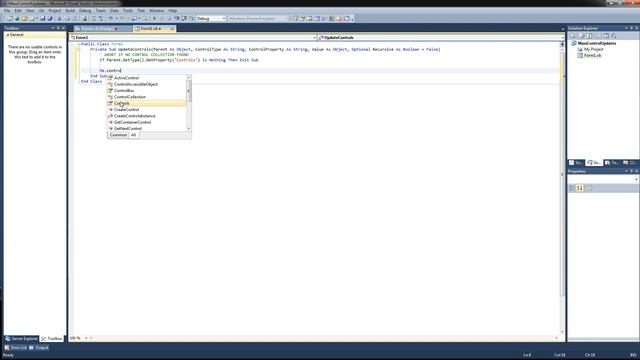Collapse the General group in Toolbox
This screenshot has width=640, height=360.
7,35
